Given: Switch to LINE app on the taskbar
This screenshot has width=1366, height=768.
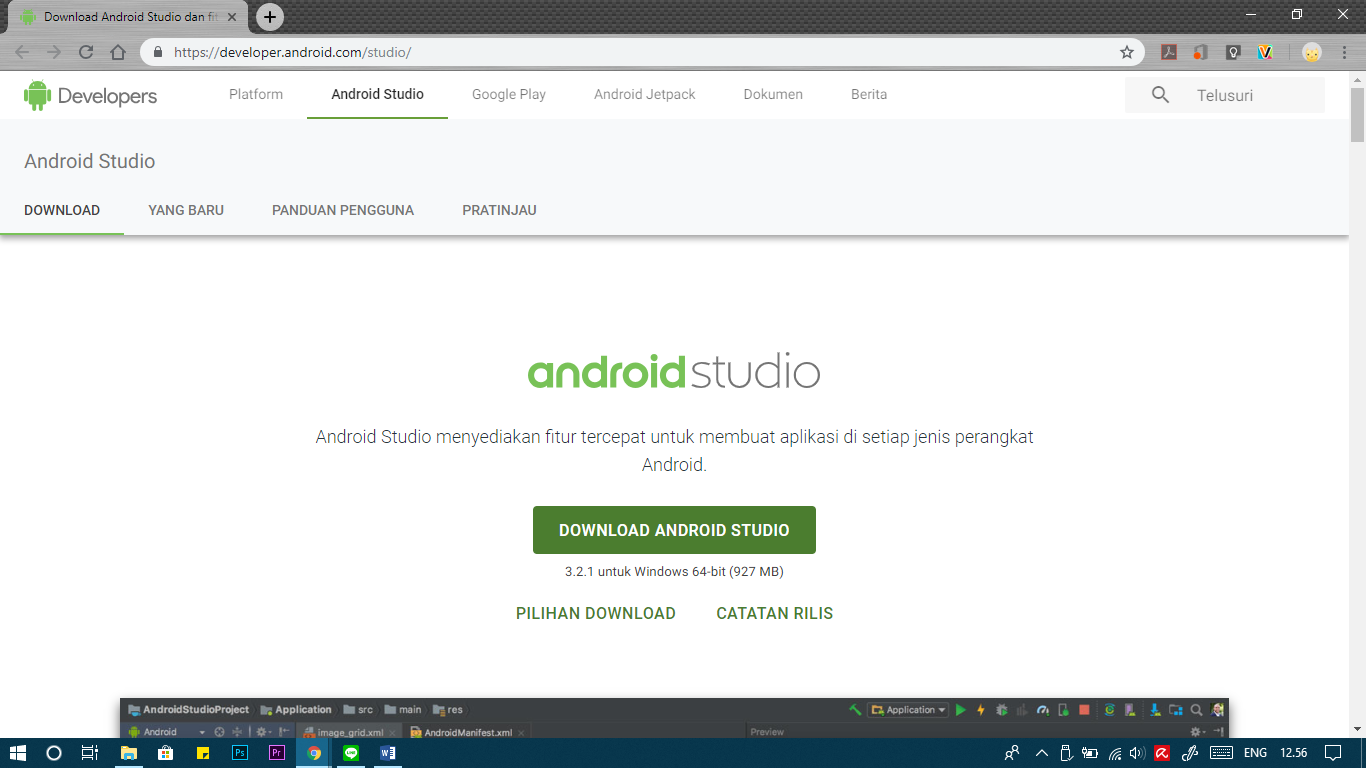Looking at the screenshot, I should (x=351, y=753).
